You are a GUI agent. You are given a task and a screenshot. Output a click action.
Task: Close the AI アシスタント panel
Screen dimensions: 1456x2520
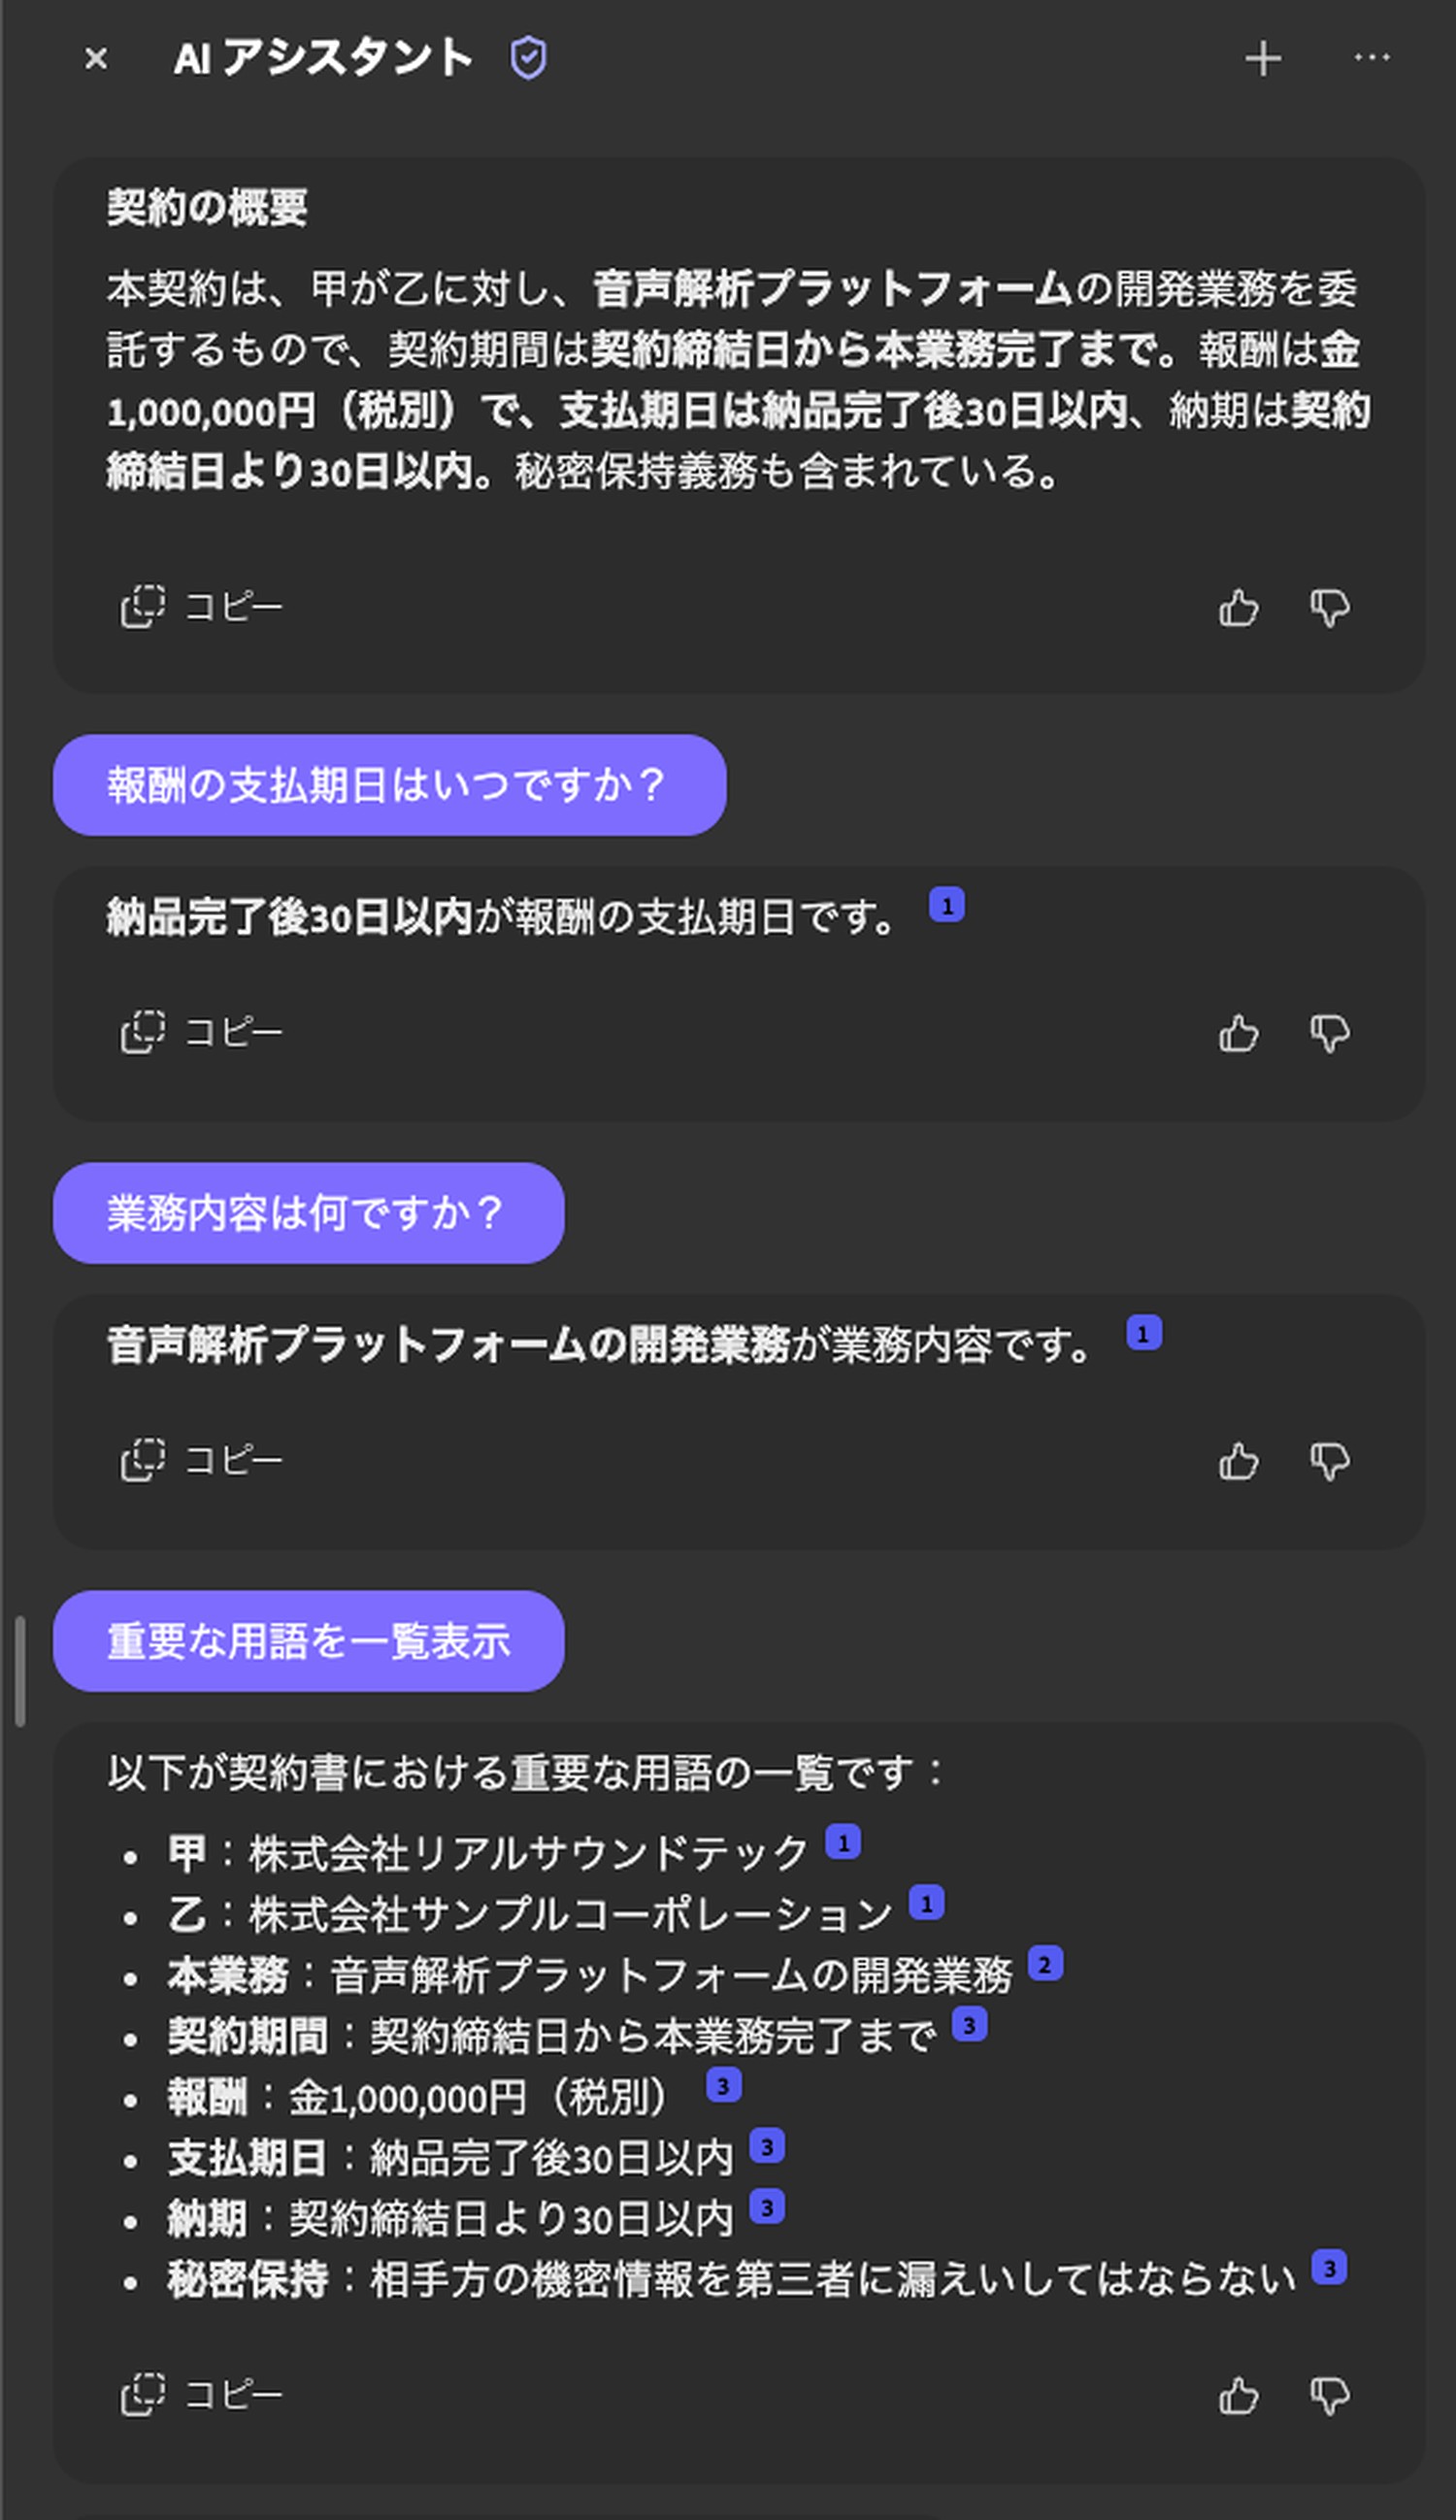pos(96,59)
